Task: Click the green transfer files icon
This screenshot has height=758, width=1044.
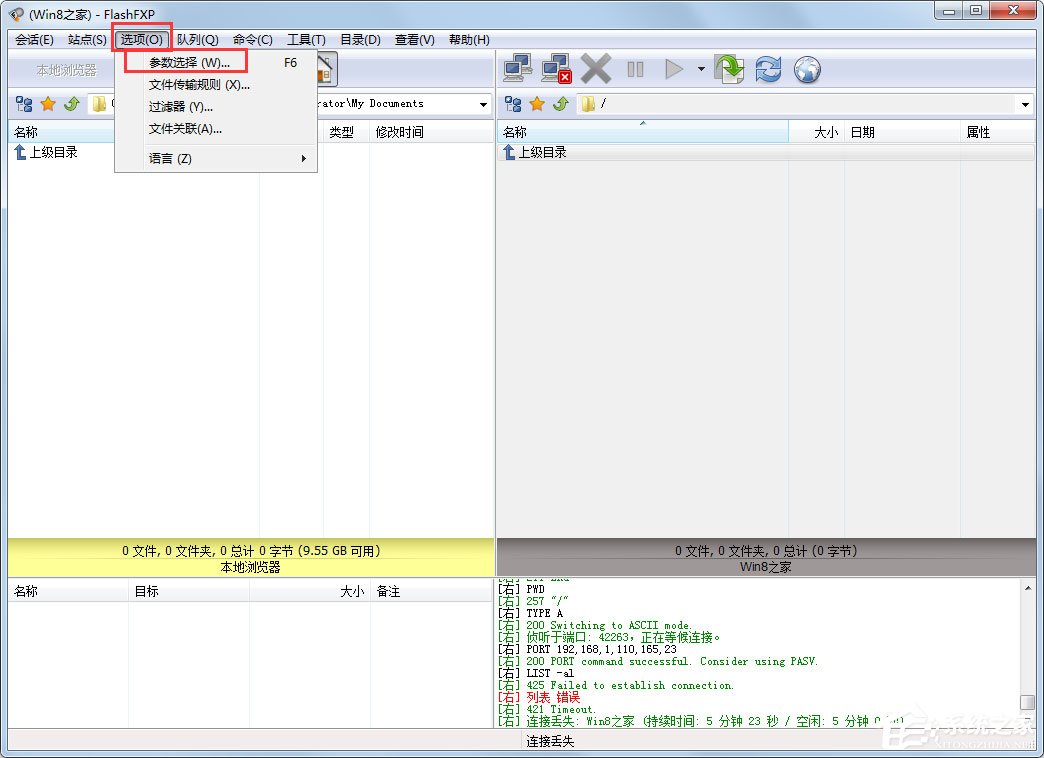Action: [x=728, y=69]
